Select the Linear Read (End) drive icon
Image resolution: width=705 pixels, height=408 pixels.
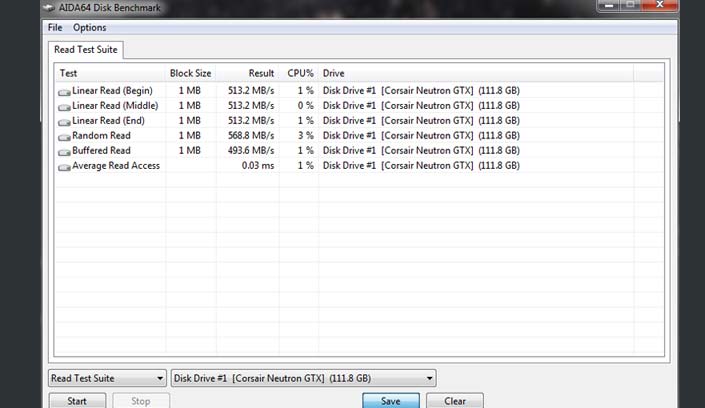(x=65, y=121)
